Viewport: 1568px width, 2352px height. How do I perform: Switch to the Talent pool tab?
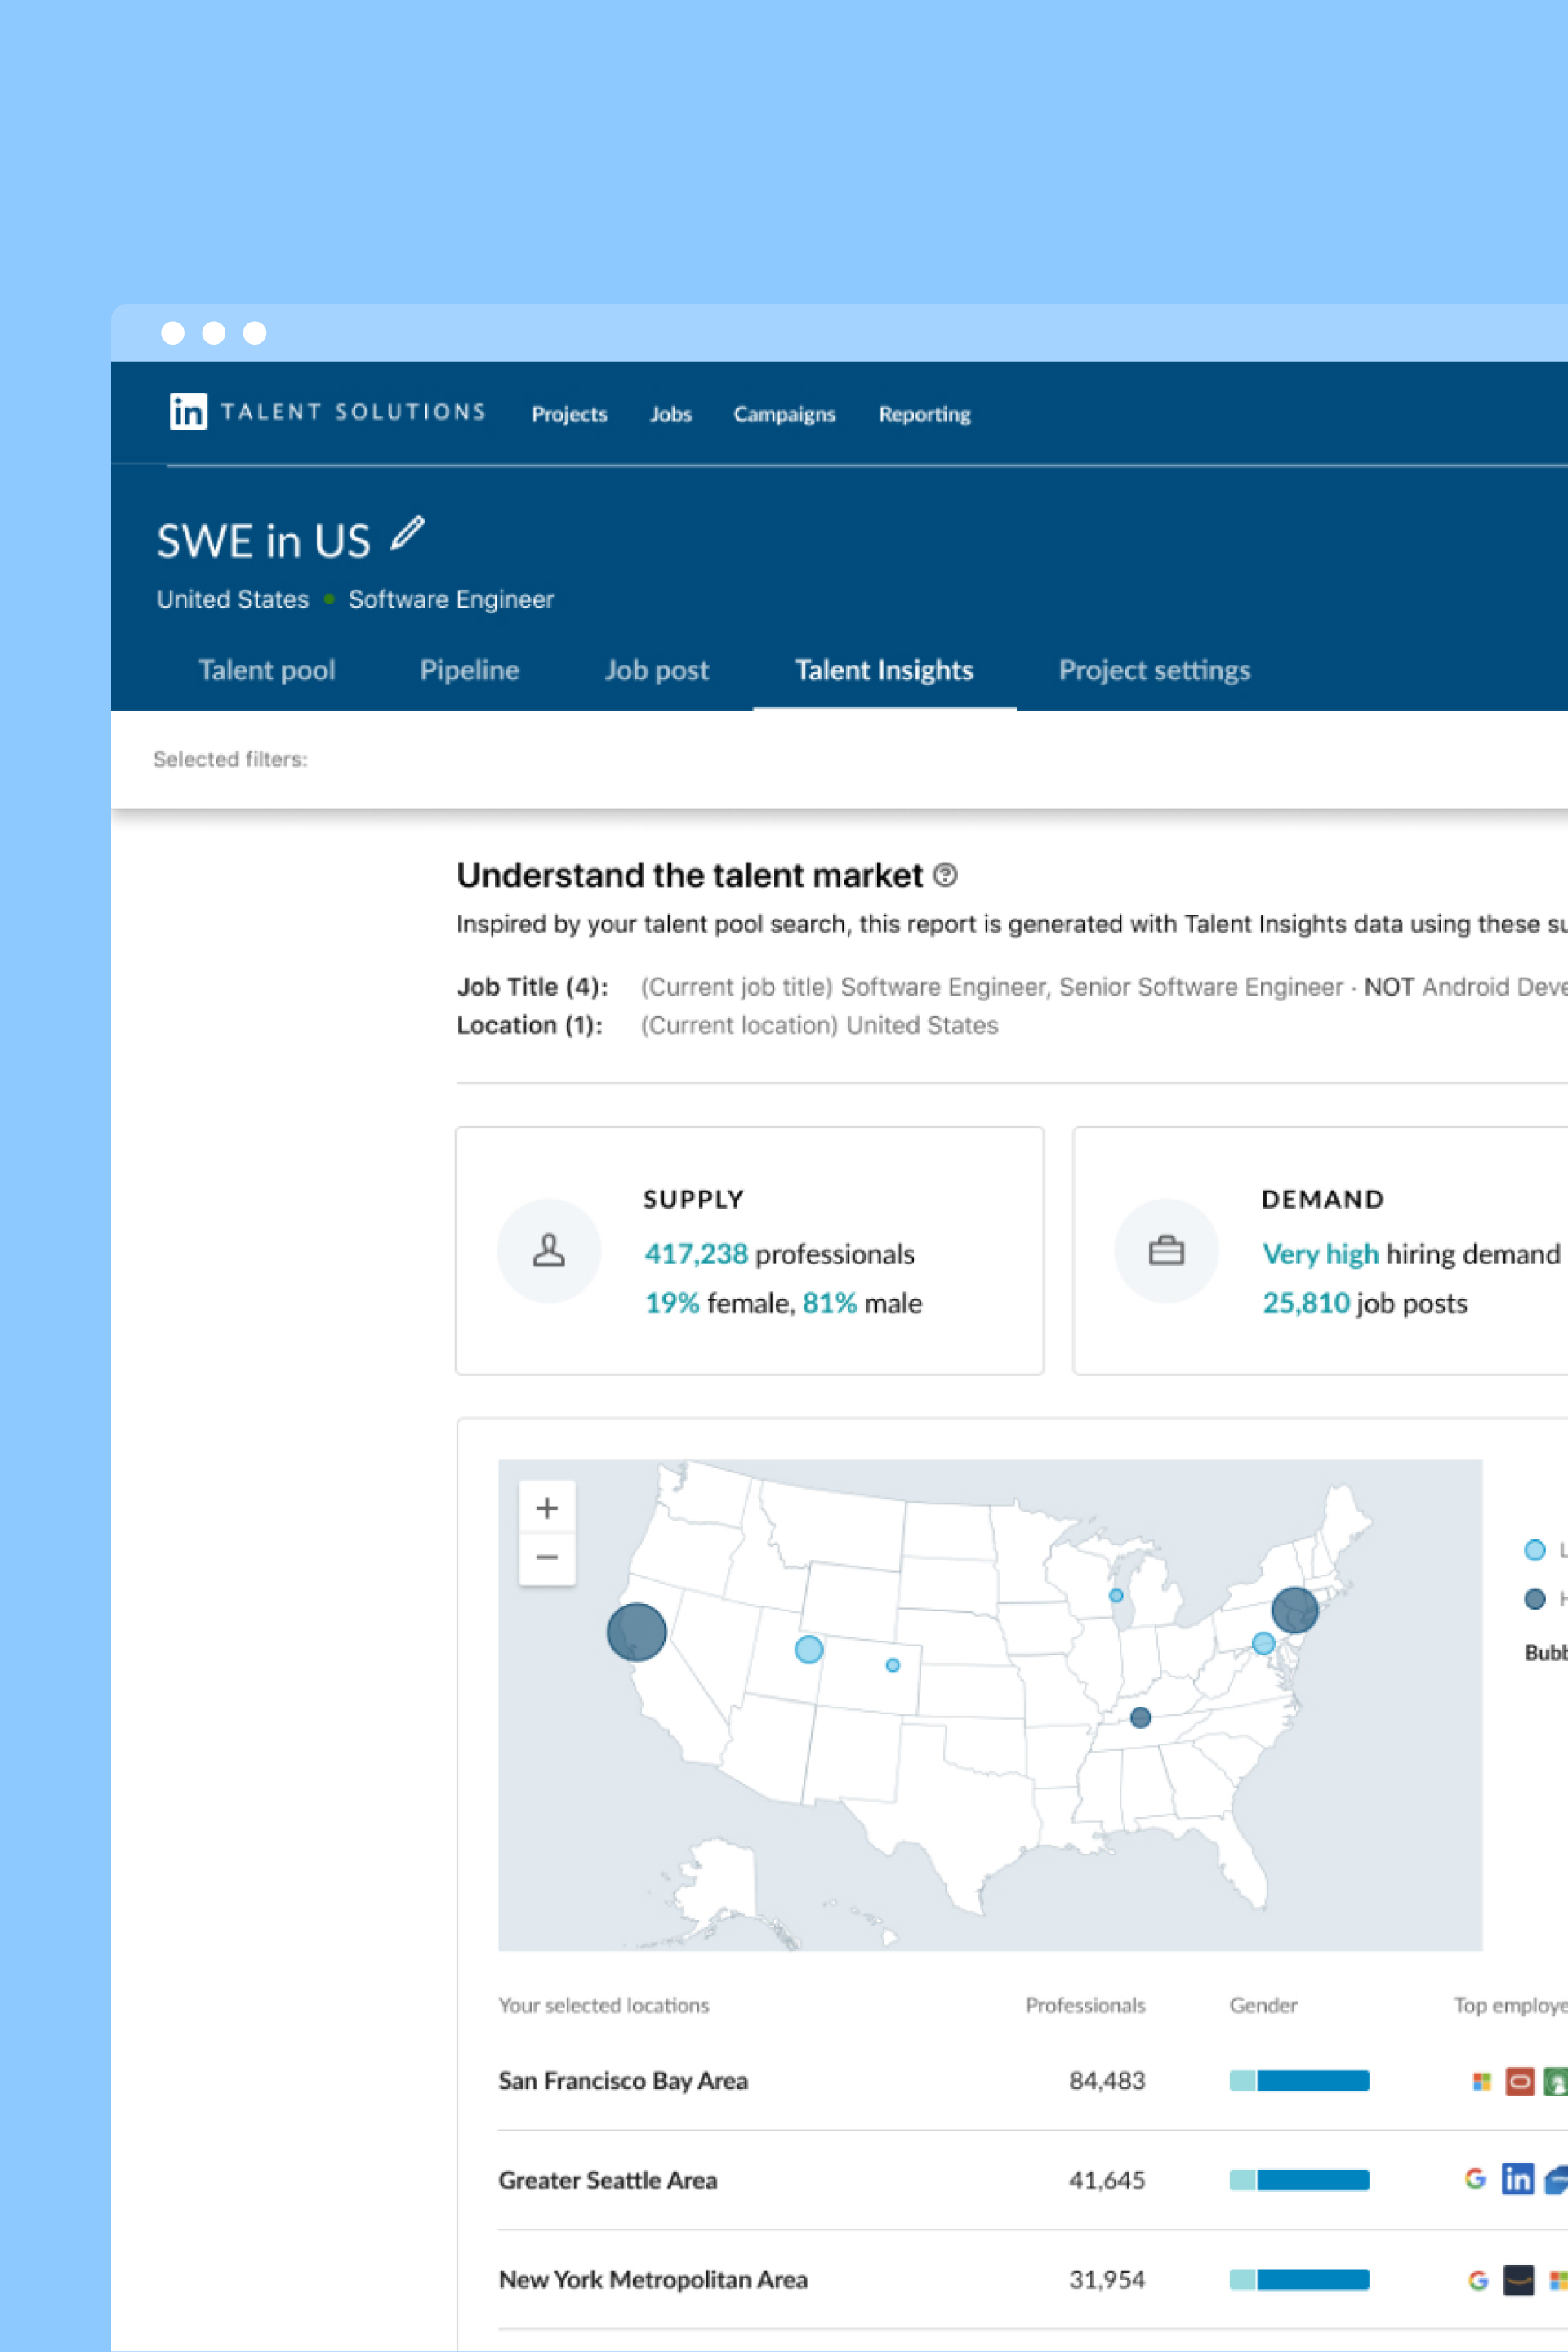click(266, 670)
